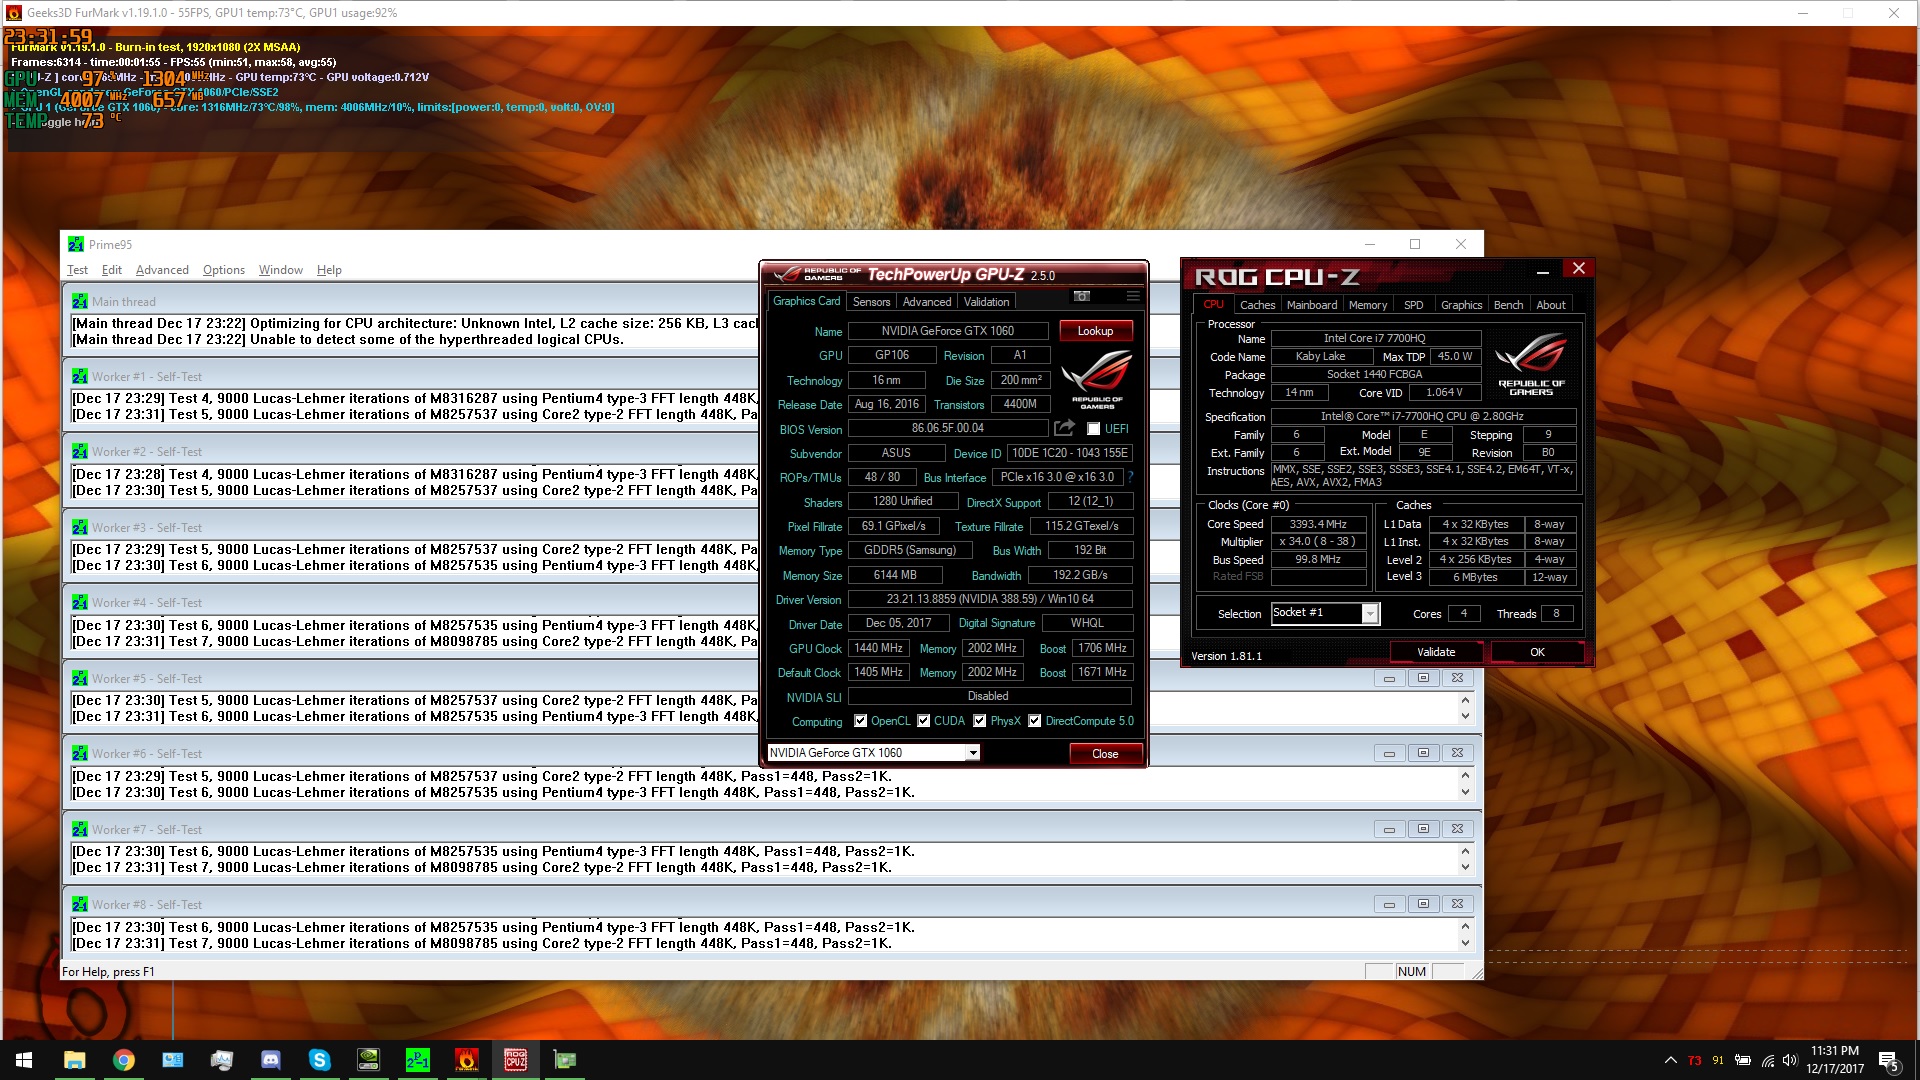The width and height of the screenshot is (1920, 1080).
Task: Switch to ROG CPU-Z taskbar icon
Action: point(516,1060)
